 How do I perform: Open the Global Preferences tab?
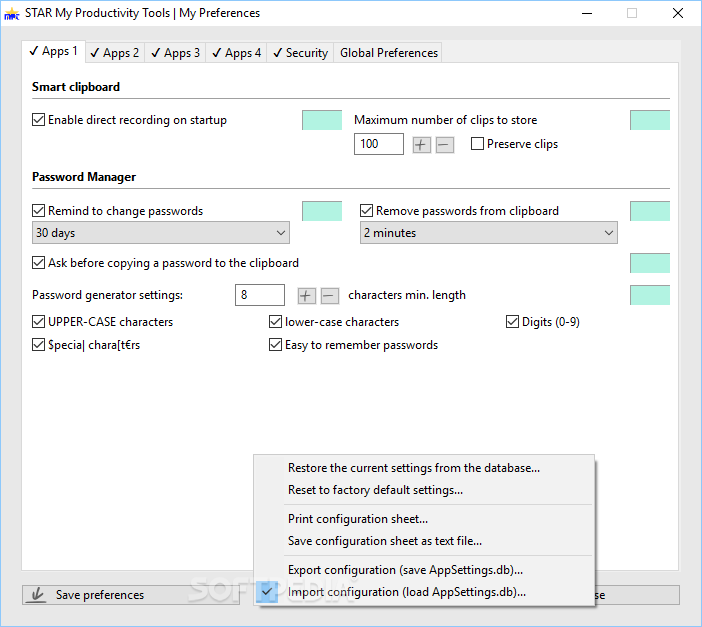pos(389,53)
